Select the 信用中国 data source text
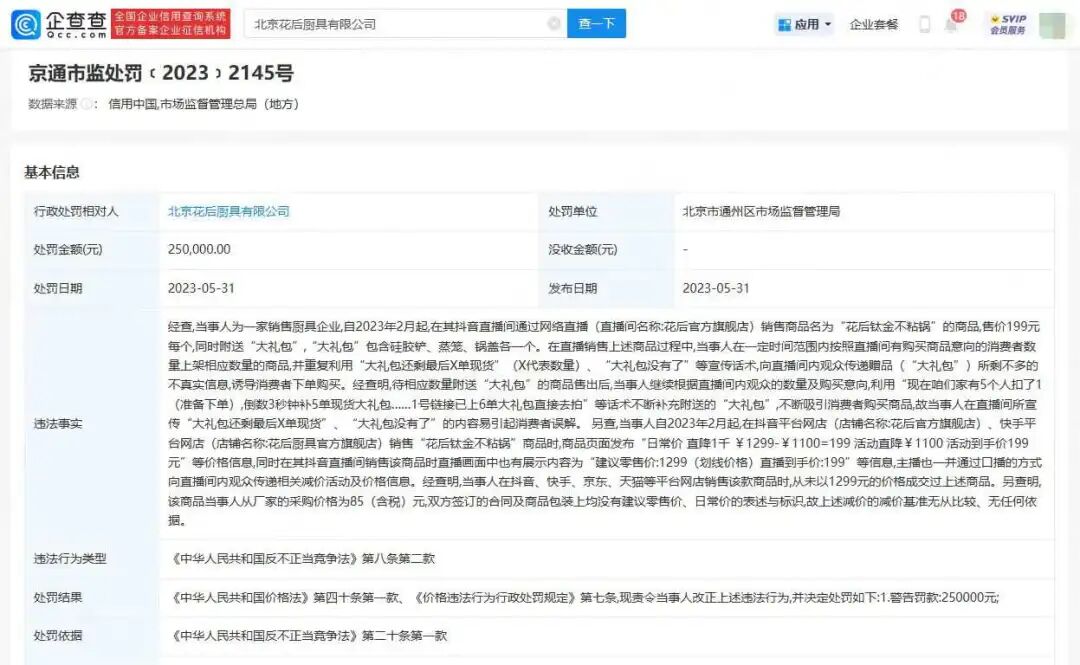Image resolution: width=1080 pixels, height=665 pixels. [x=135, y=103]
